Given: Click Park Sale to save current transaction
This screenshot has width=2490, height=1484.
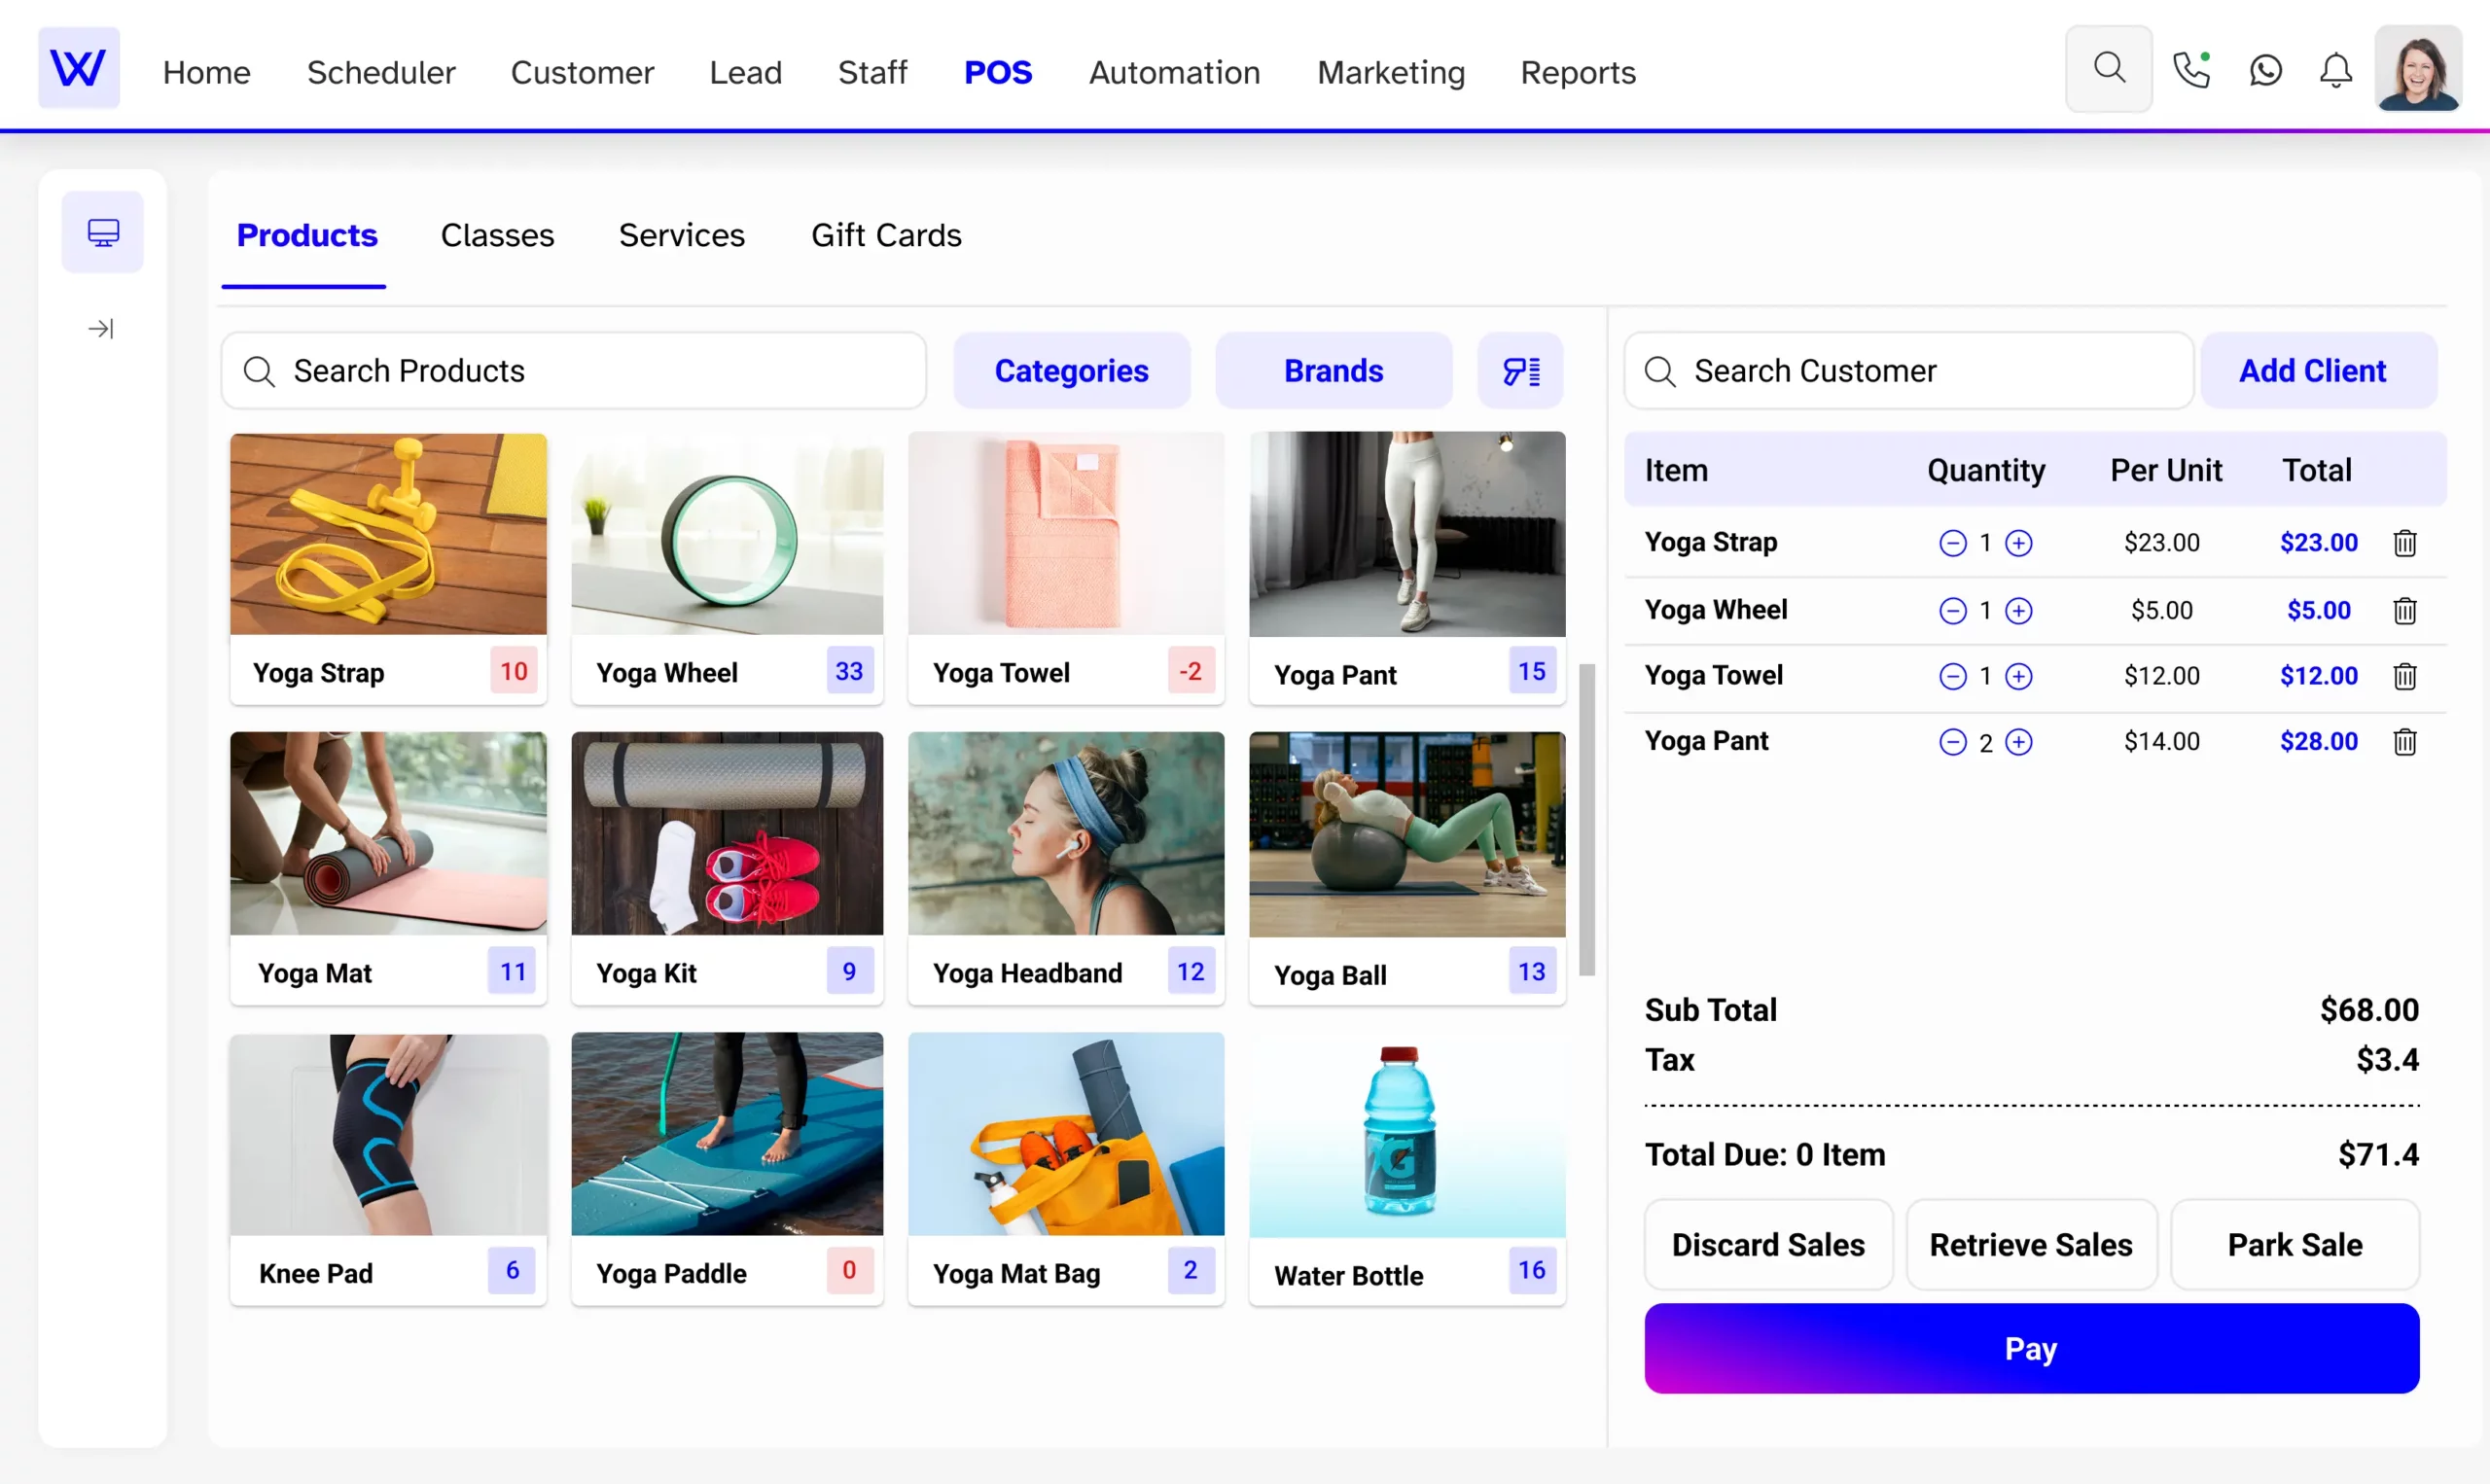Looking at the screenshot, I should point(2294,1244).
